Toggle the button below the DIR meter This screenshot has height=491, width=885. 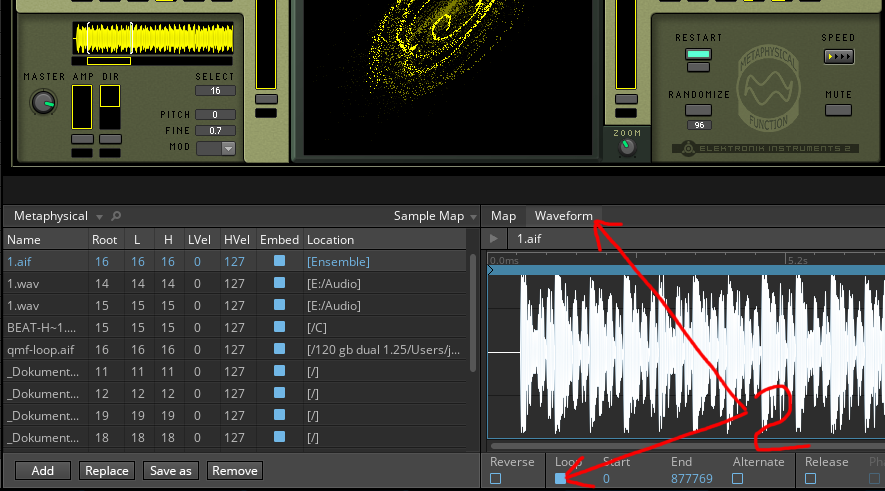click(x=110, y=139)
